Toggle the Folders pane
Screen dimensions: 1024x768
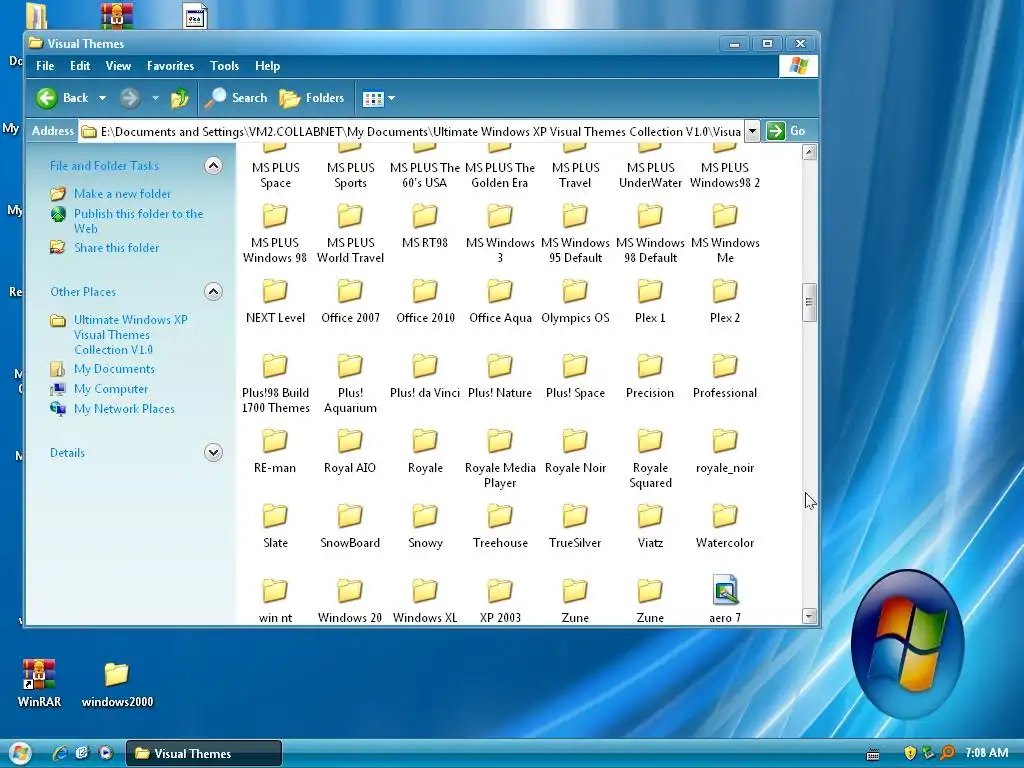pyautogui.click(x=312, y=98)
